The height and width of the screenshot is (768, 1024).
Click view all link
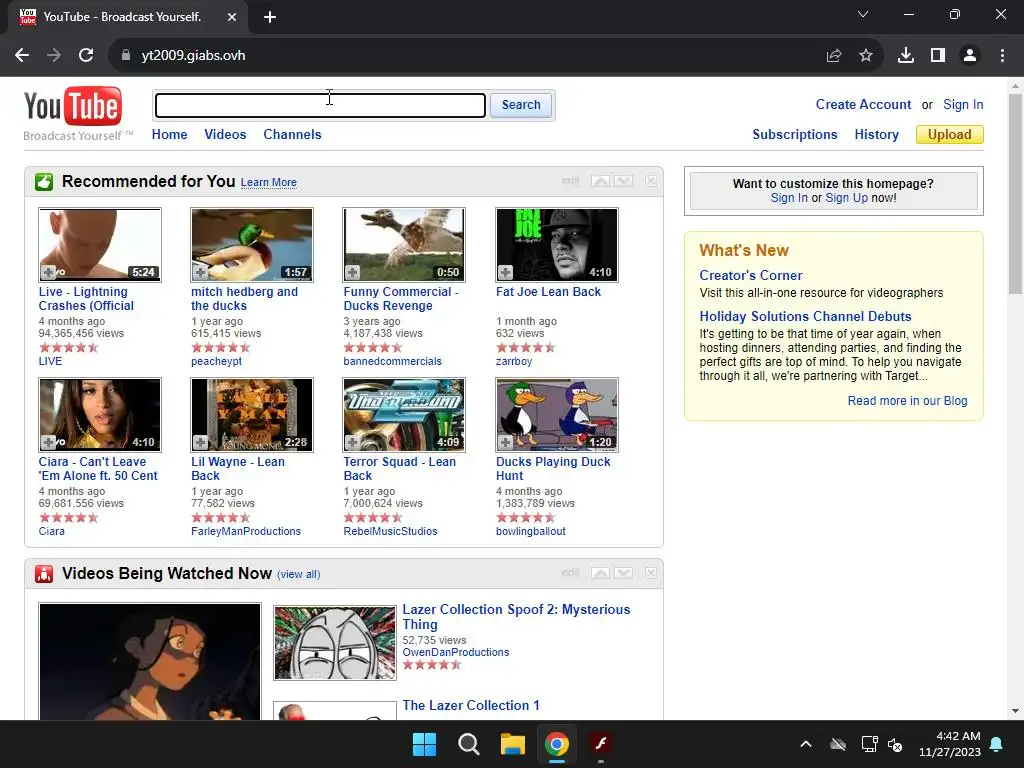(298, 574)
